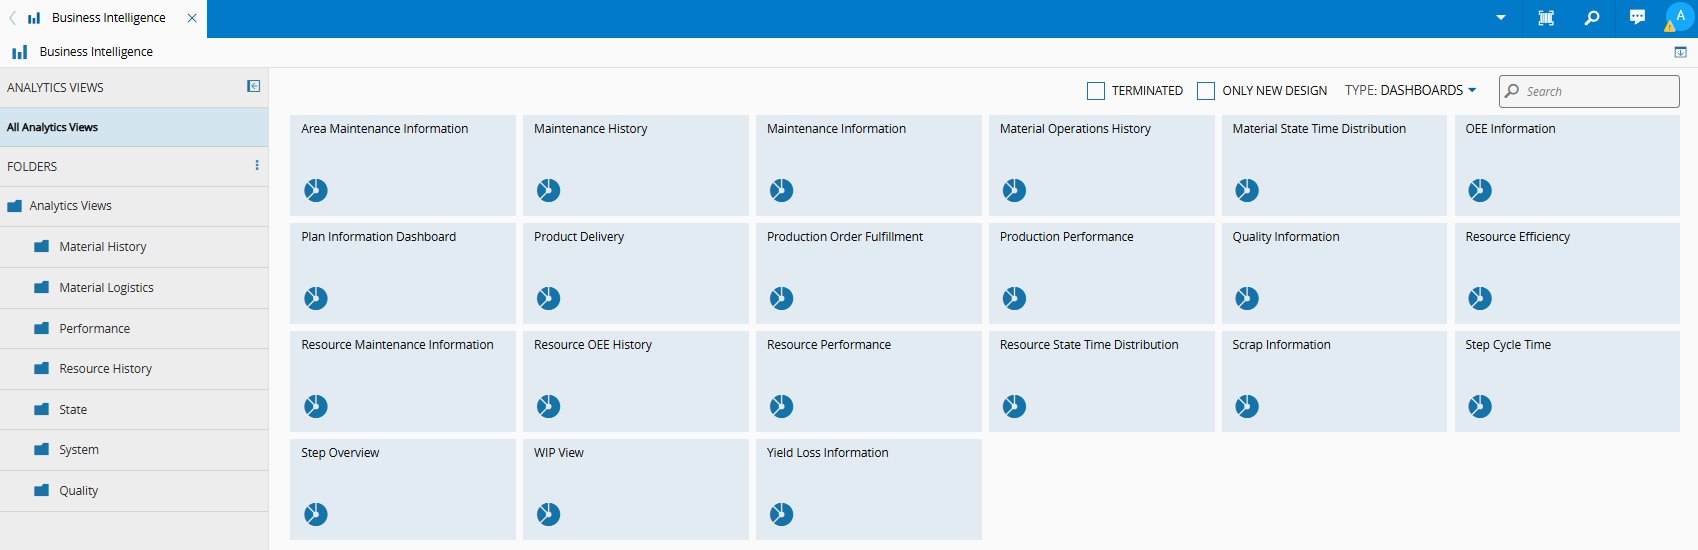Click the Production Performance pie icon
Viewport: 1698px width, 550px height.
(1014, 298)
